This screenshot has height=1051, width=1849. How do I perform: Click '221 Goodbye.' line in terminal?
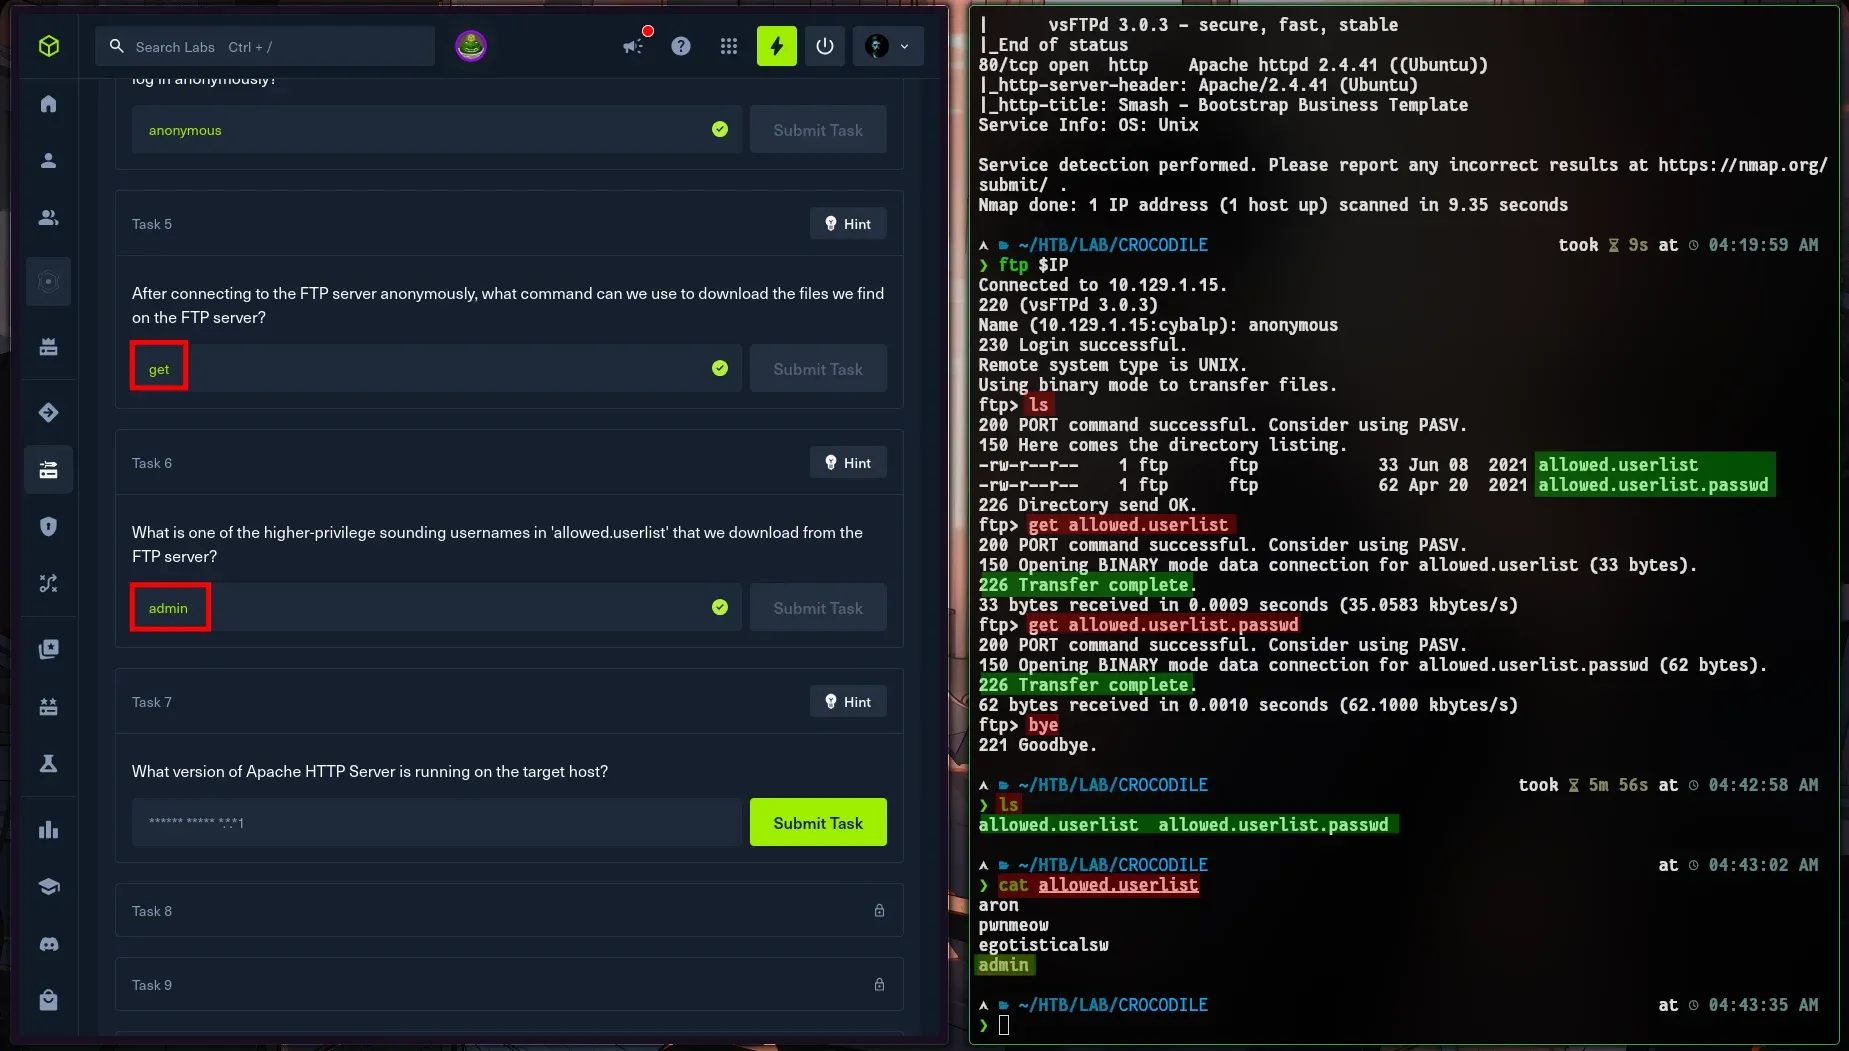pyautogui.click(x=1037, y=745)
